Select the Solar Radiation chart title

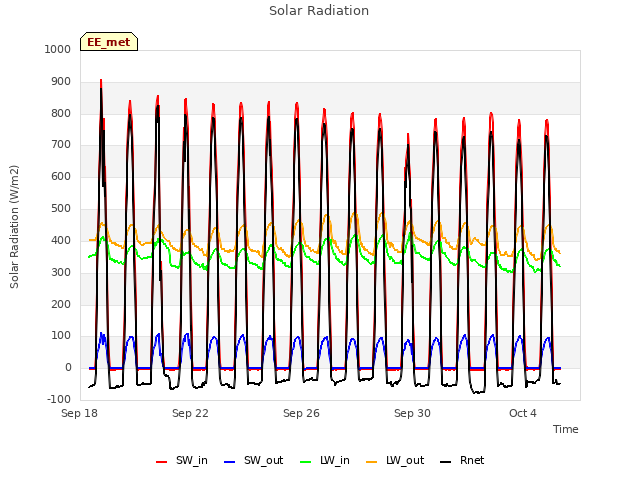pyautogui.click(x=319, y=11)
